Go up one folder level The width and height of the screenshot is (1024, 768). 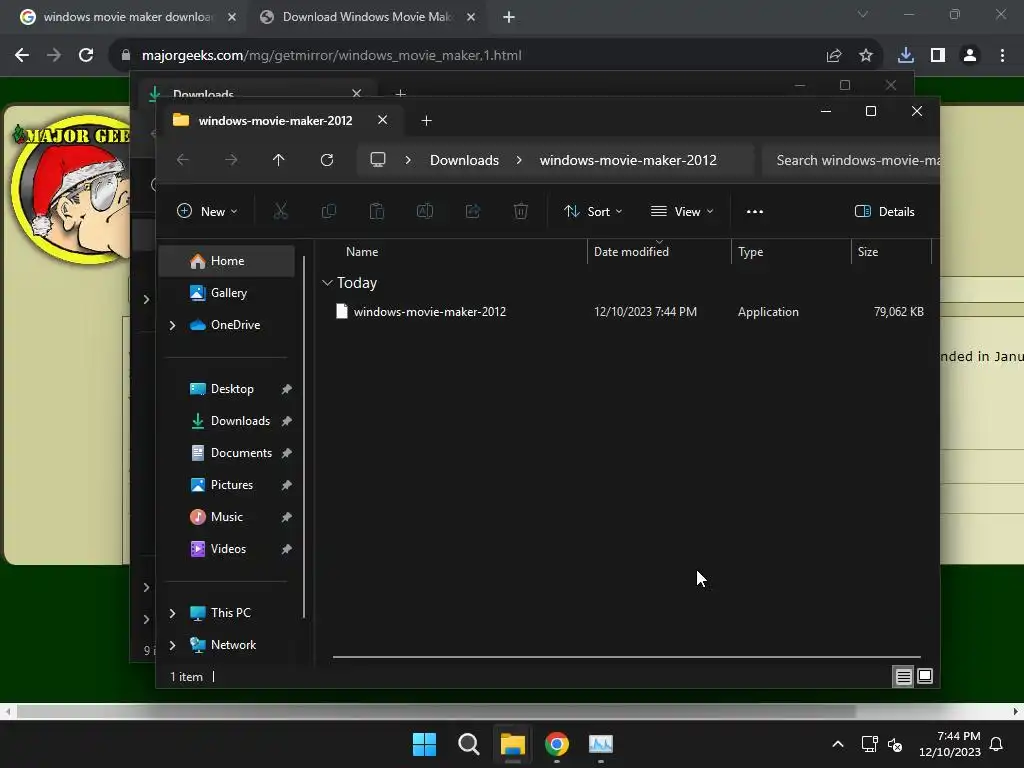pos(279,160)
